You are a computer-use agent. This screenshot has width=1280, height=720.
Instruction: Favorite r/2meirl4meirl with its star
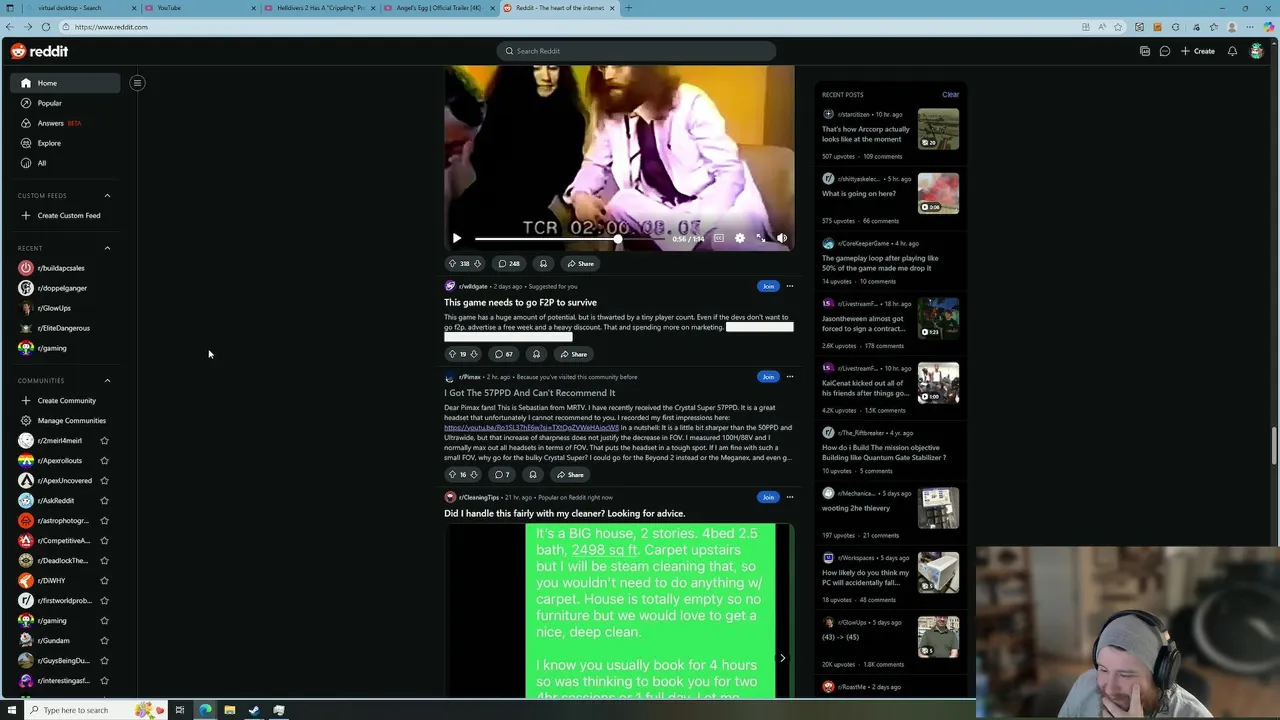tap(104, 441)
